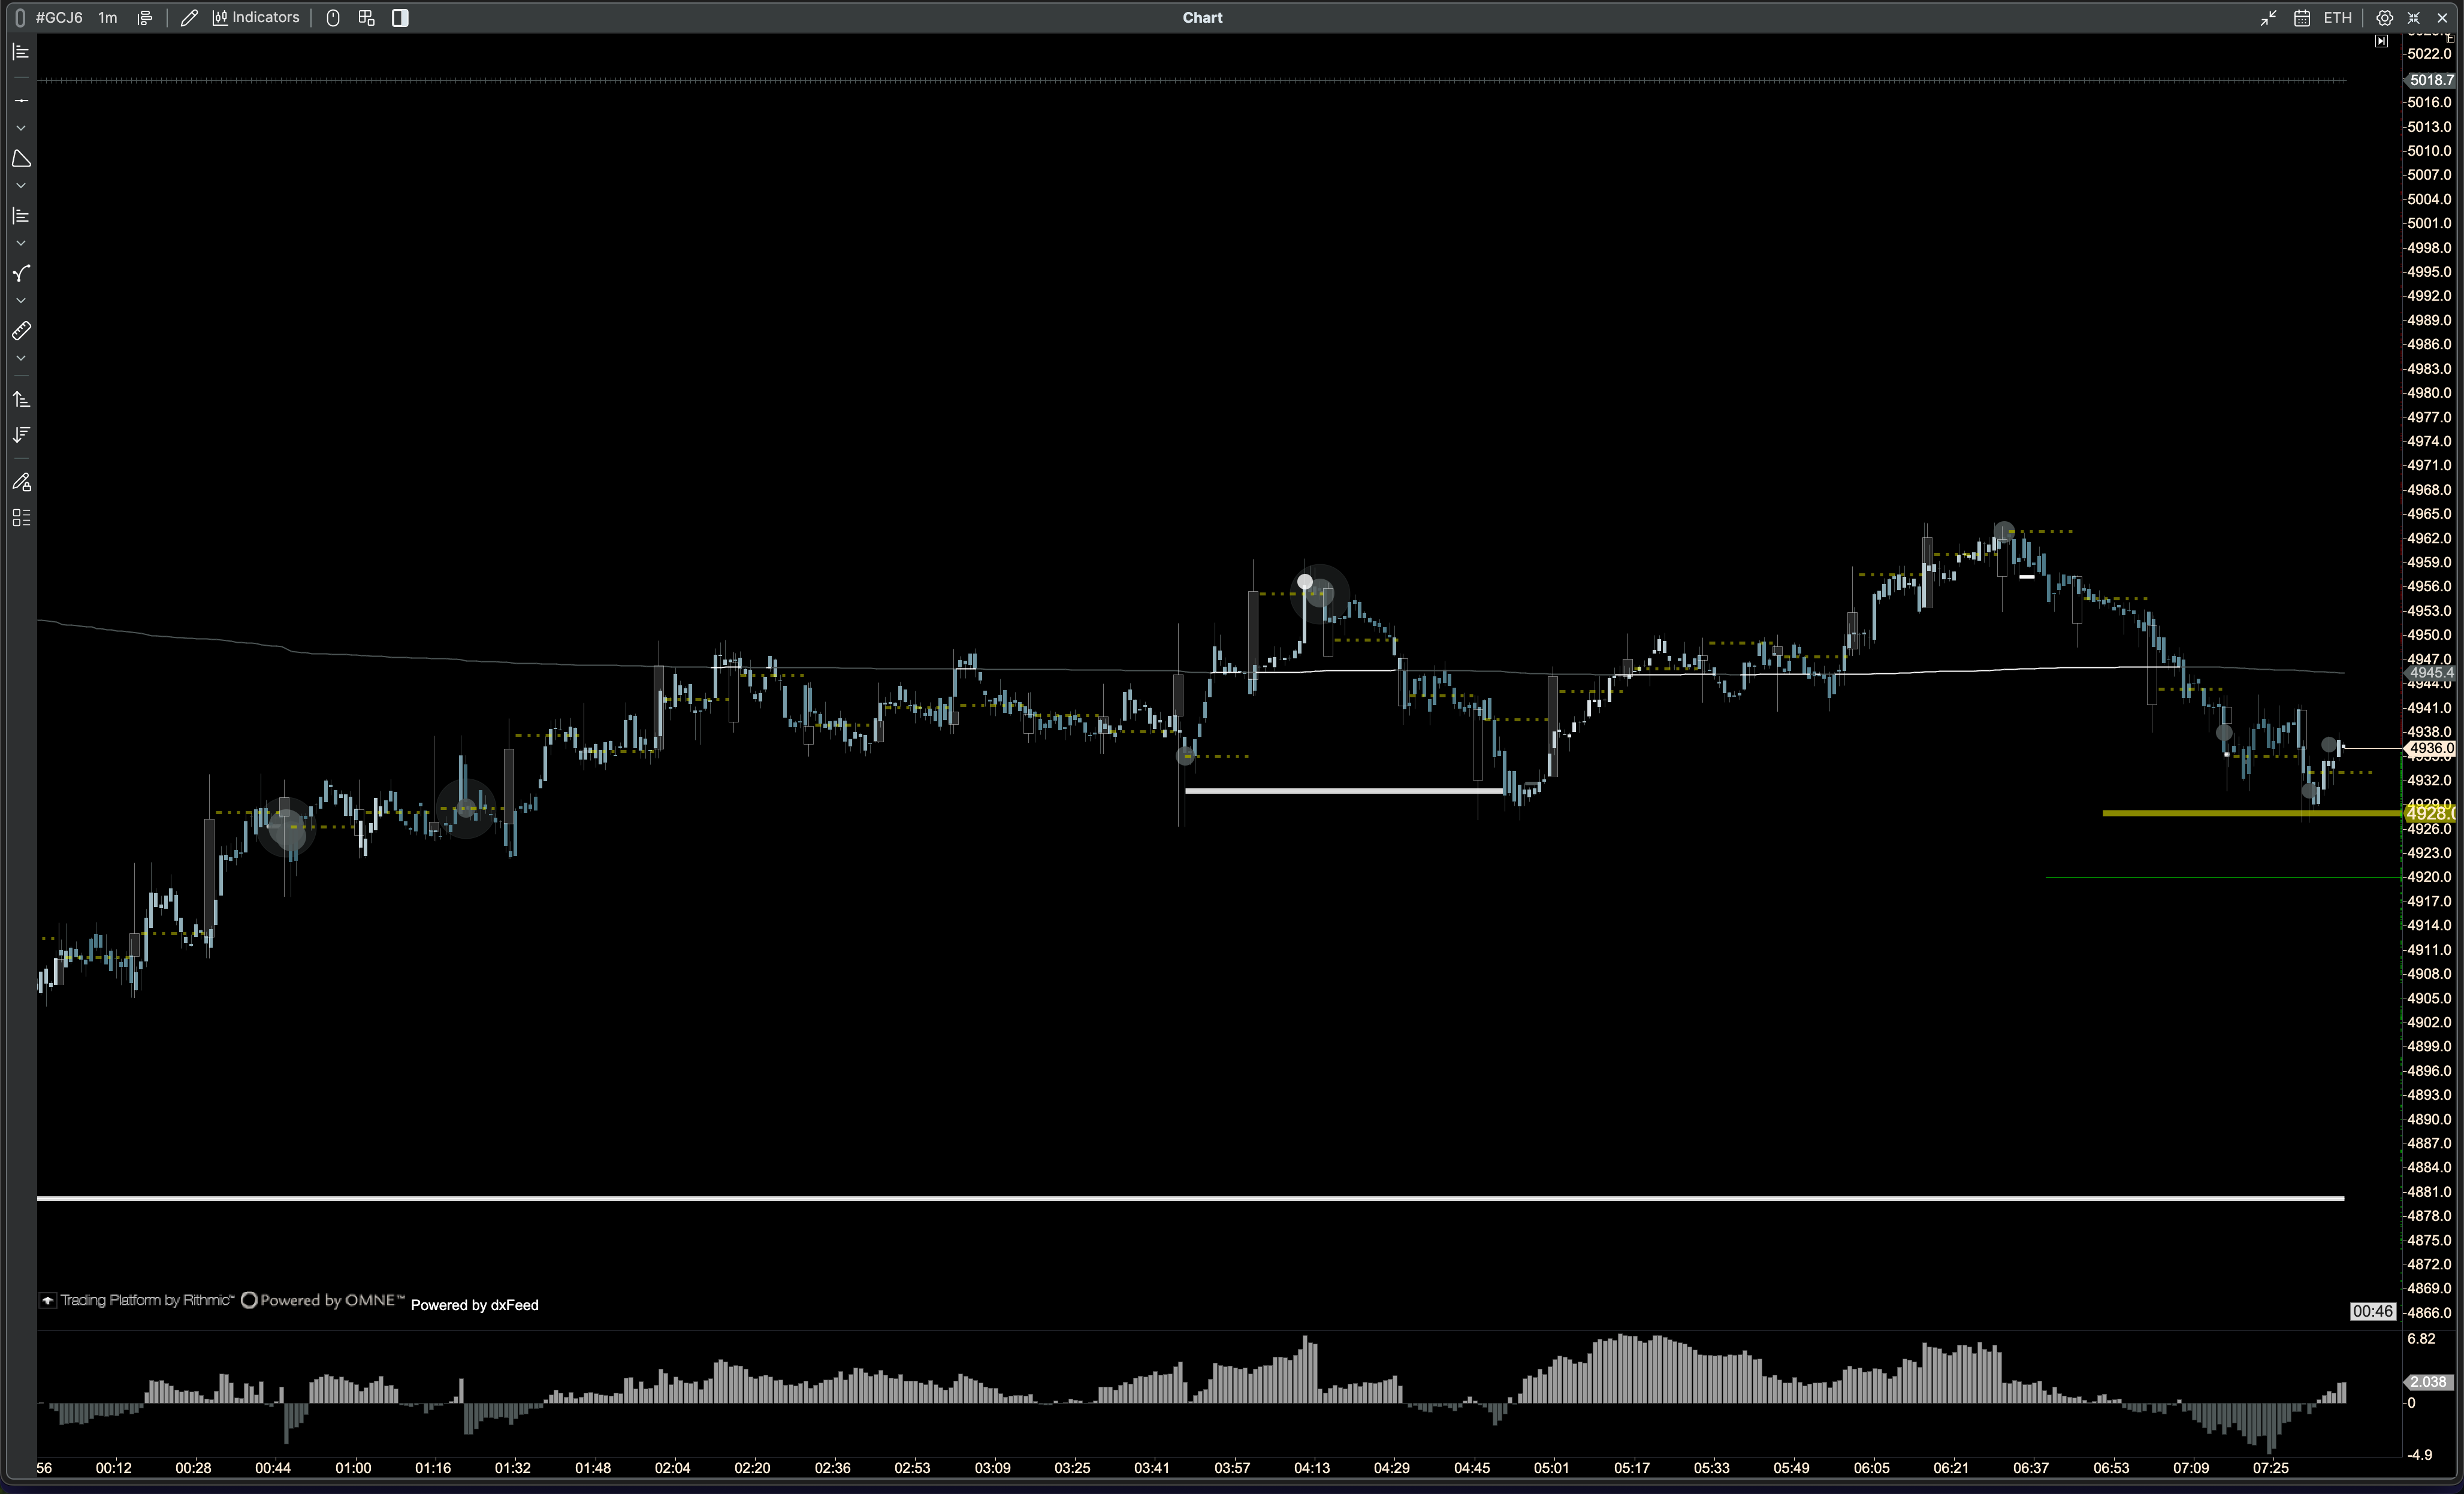Viewport: 2464px width, 1494px height.
Task: Toggle the side panel layout icon
Action: pyautogui.click(x=400, y=18)
